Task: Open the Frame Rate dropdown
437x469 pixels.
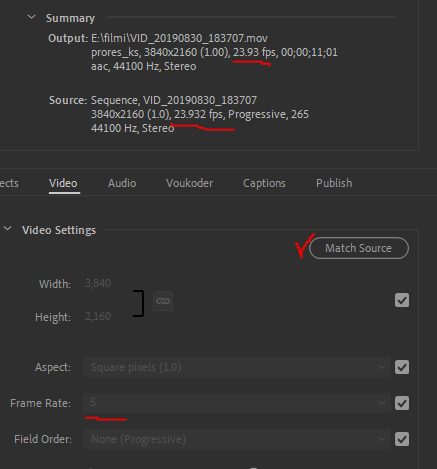Action: point(237,403)
